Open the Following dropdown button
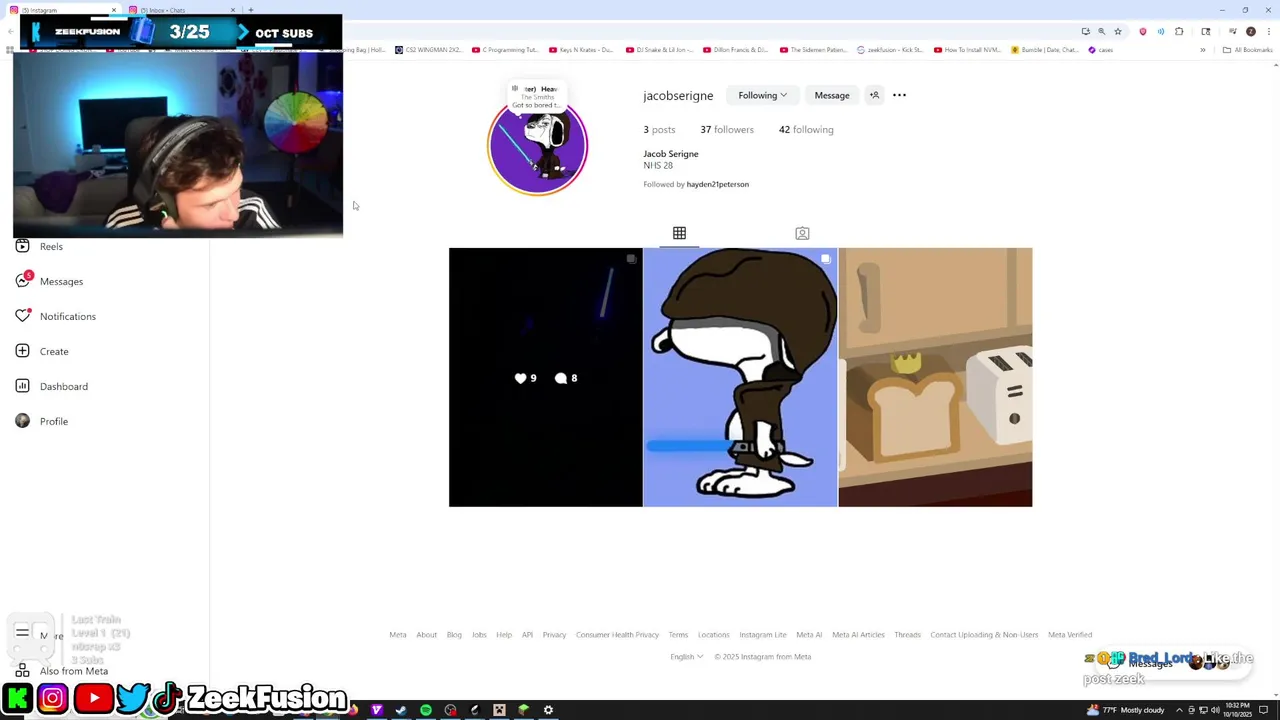The width and height of the screenshot is (1280, 720). (x=762, y=95)
